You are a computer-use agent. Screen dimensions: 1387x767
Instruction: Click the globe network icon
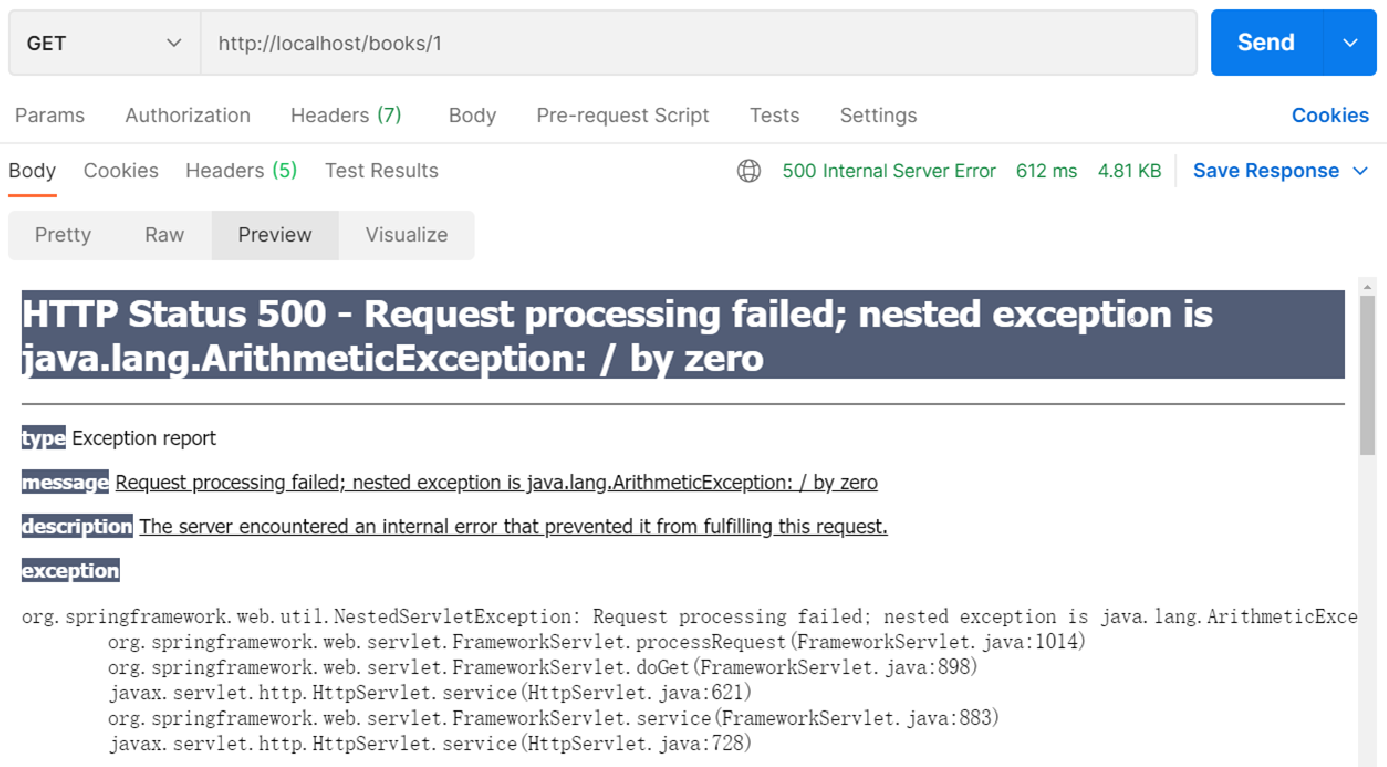pyautogui.click(x=748, y=171)
